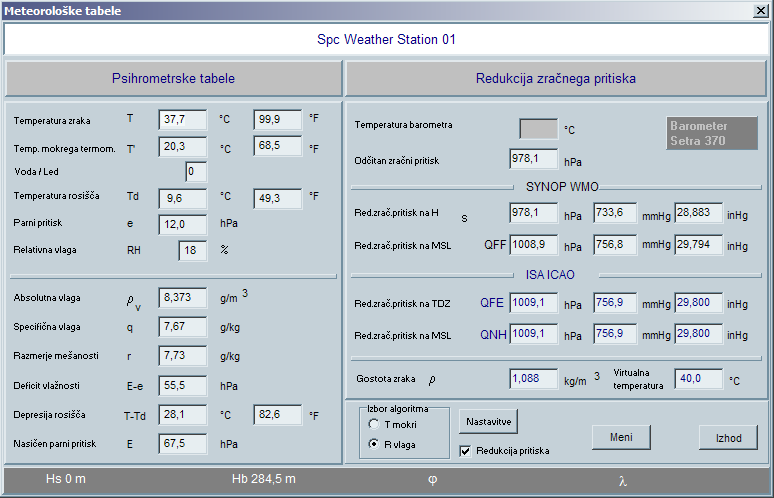Image resolution: width=774 pixels, height=498 pixels.
Task: Click the Izbor algoritma group label
Action: (x=397, y=409)
